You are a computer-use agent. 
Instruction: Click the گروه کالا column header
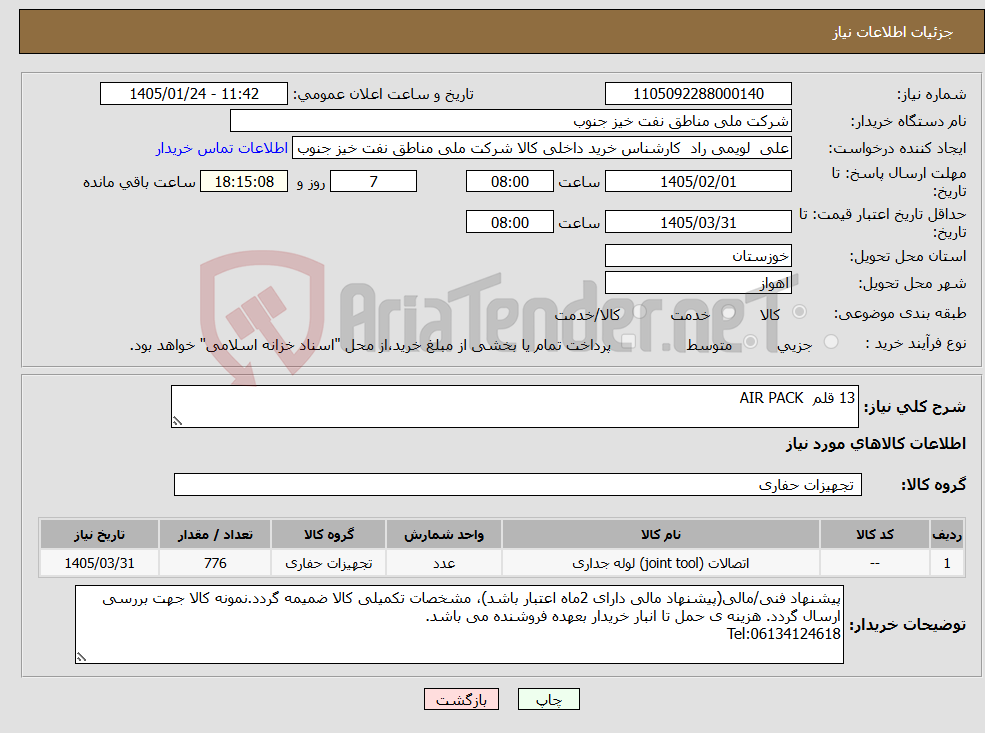[x=329, y=535]
